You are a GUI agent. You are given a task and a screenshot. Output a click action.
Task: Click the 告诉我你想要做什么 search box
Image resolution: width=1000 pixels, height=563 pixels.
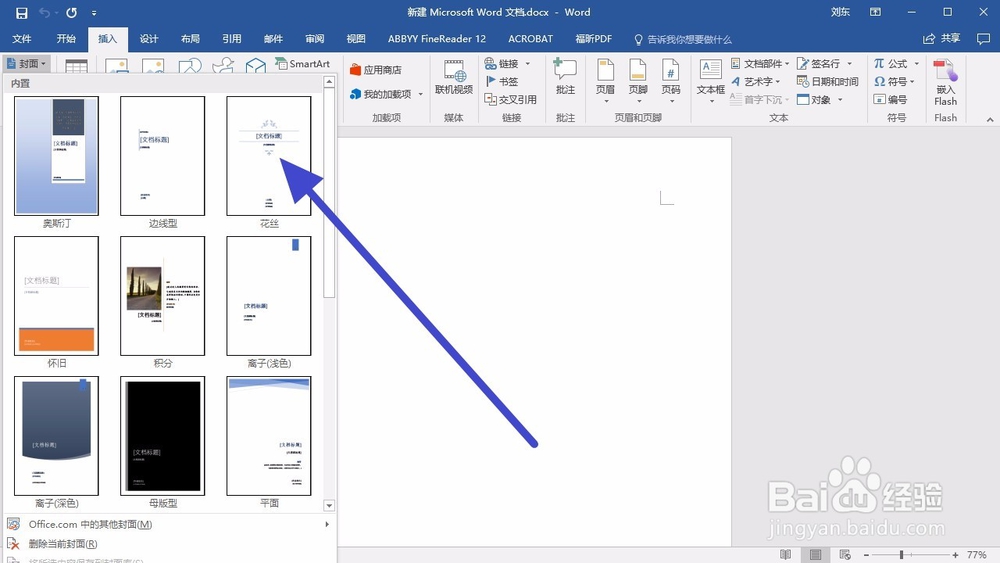point(682,40)
